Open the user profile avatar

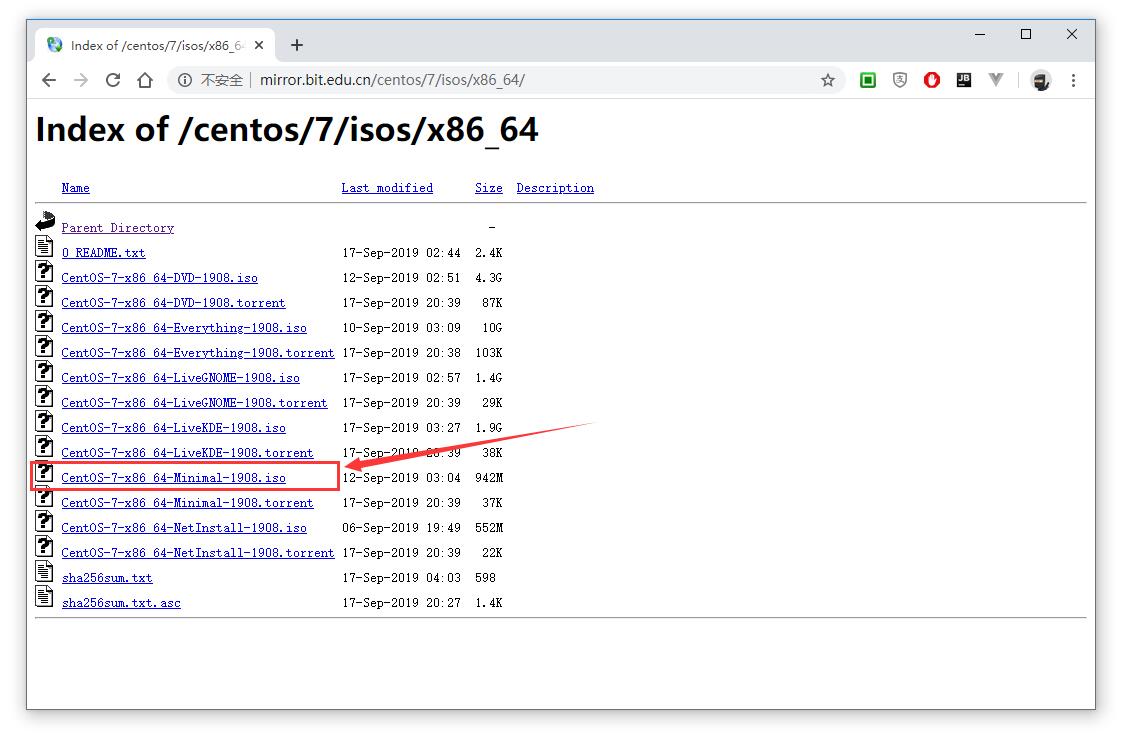coord(1041,80)
